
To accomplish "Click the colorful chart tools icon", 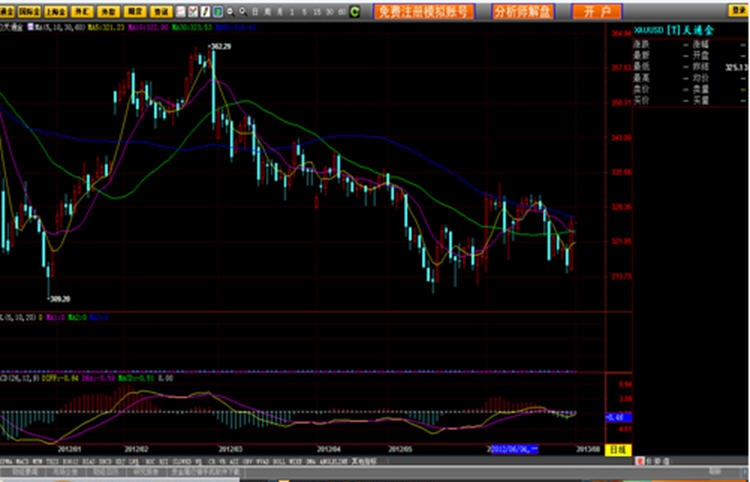I will 193,11.
